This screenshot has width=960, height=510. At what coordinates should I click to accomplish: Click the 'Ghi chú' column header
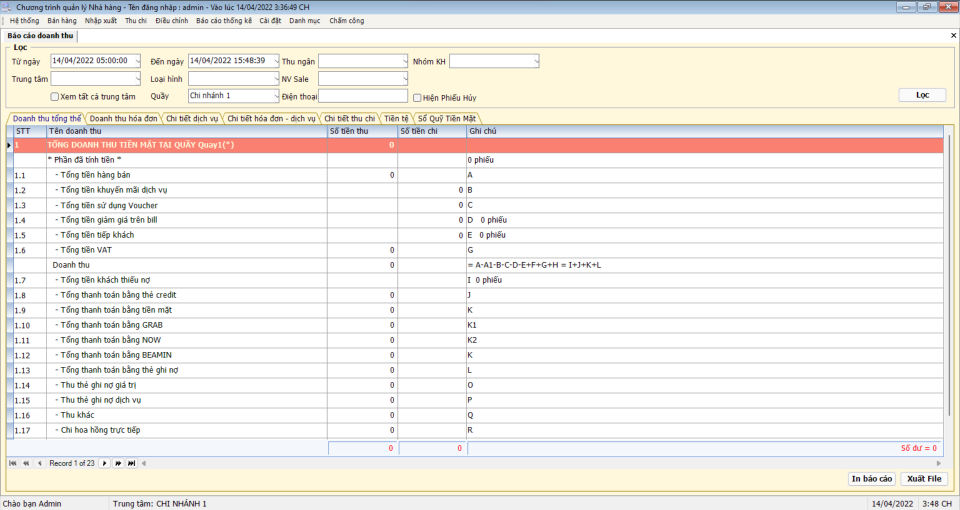[705, 131]
